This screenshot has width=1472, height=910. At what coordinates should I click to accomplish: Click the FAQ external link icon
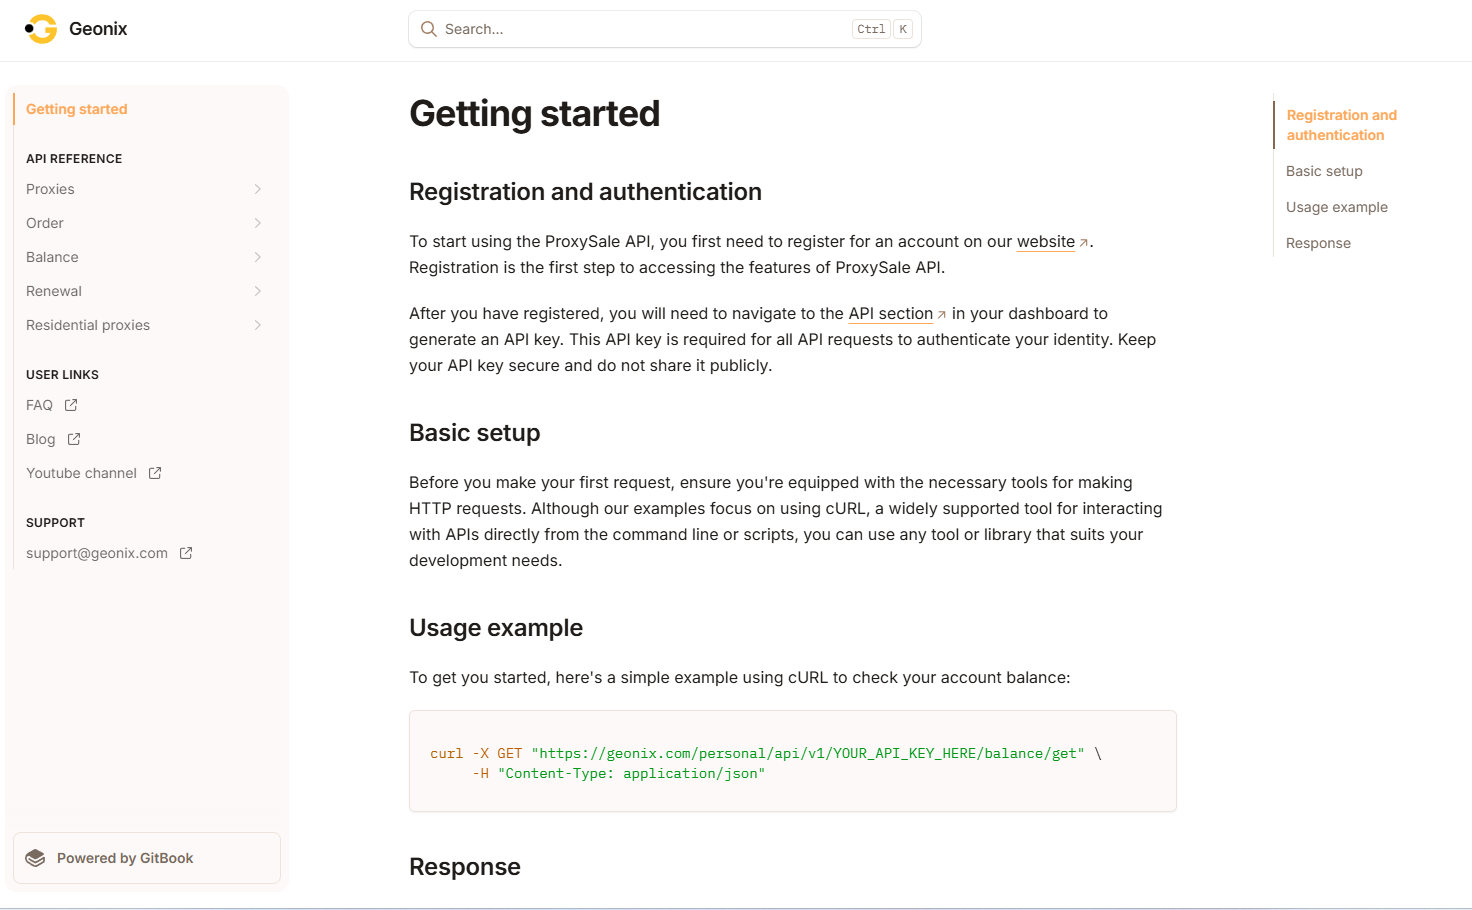click(71, 405)
